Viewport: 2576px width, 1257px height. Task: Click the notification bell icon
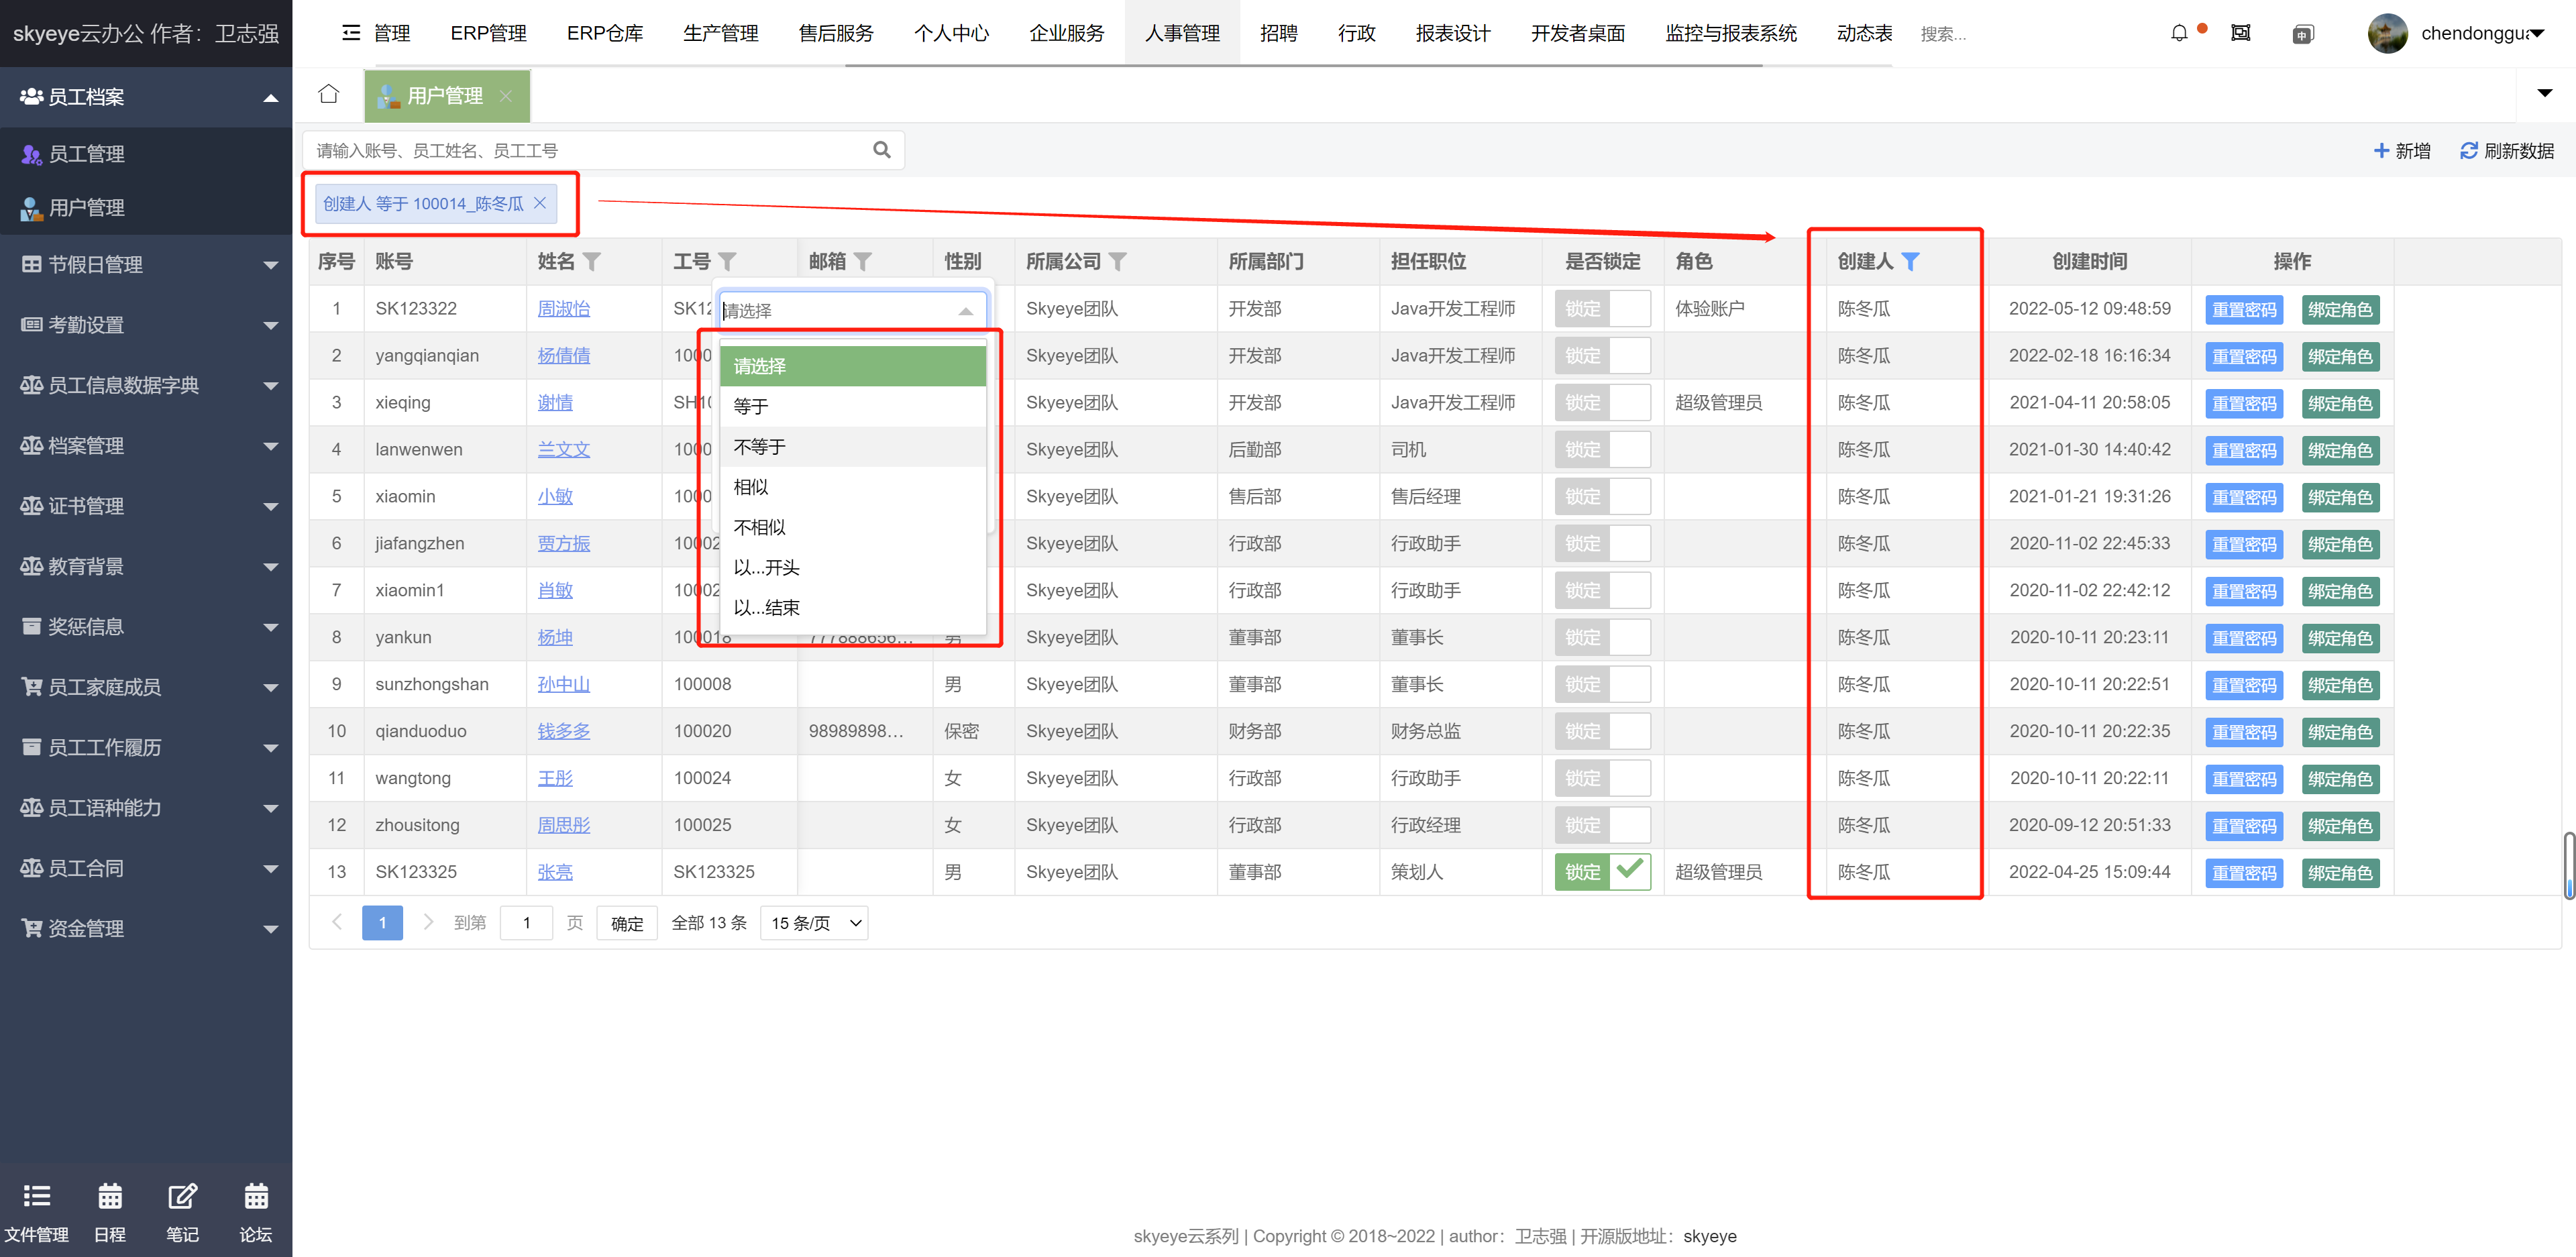click(2179, 33)
